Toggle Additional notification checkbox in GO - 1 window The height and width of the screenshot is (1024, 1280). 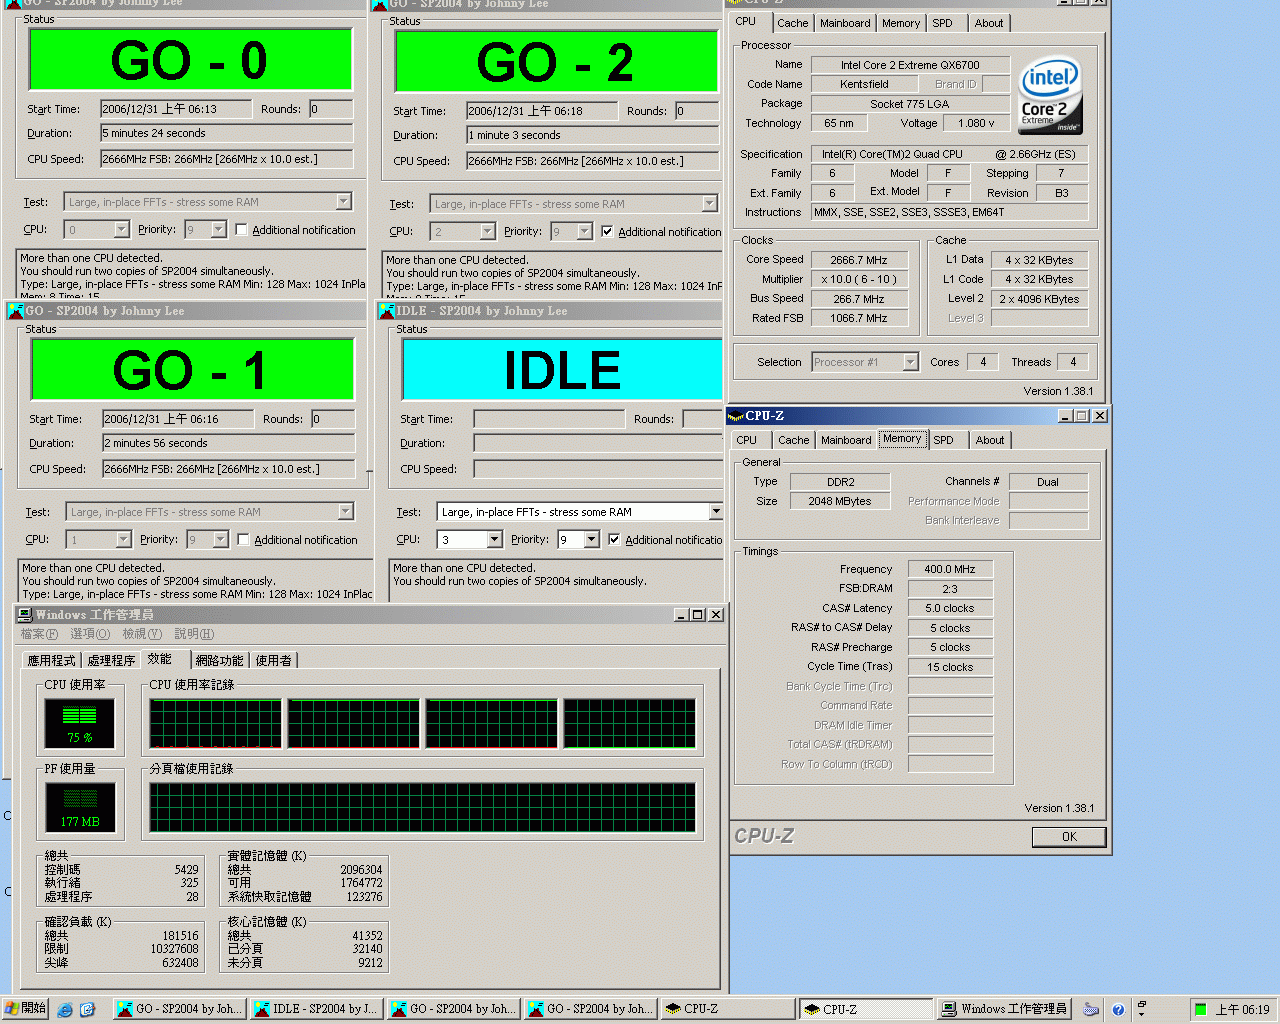click(x=243, y=539)
